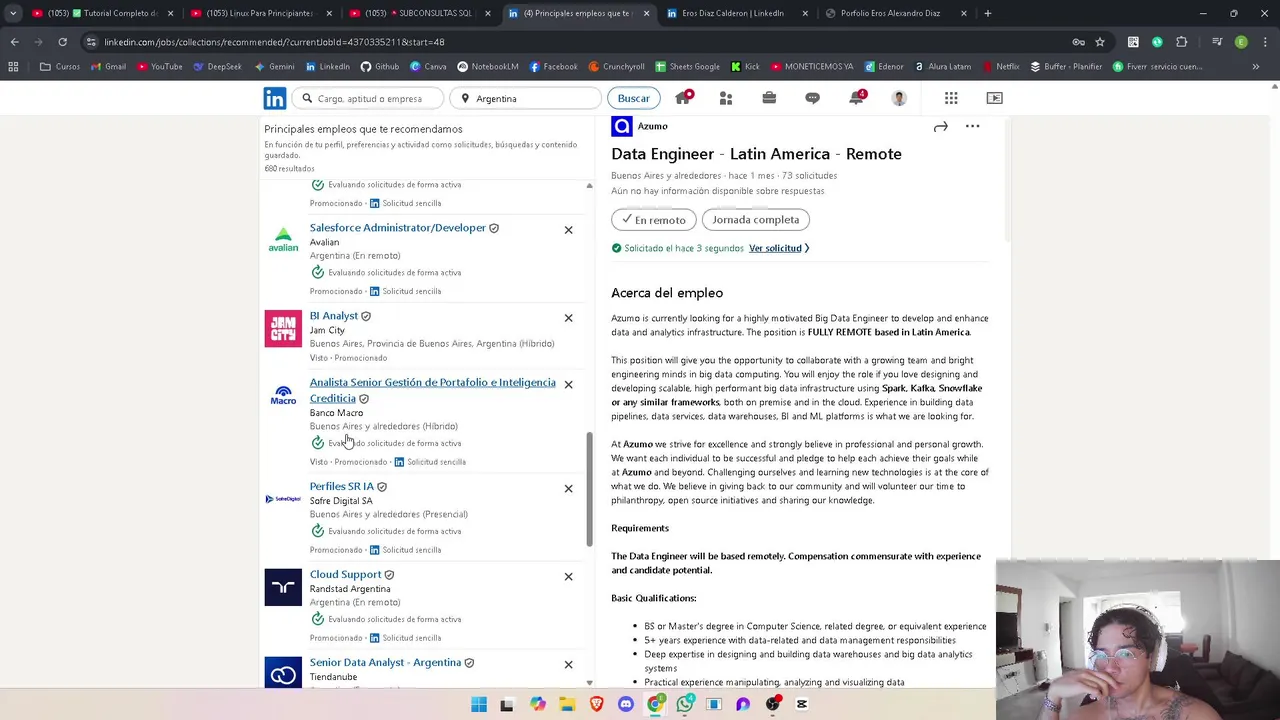Image resolution: width=1280 pixels, height=720 pixels.
Task: Open My Network people icon
Action: click(726, 98)
